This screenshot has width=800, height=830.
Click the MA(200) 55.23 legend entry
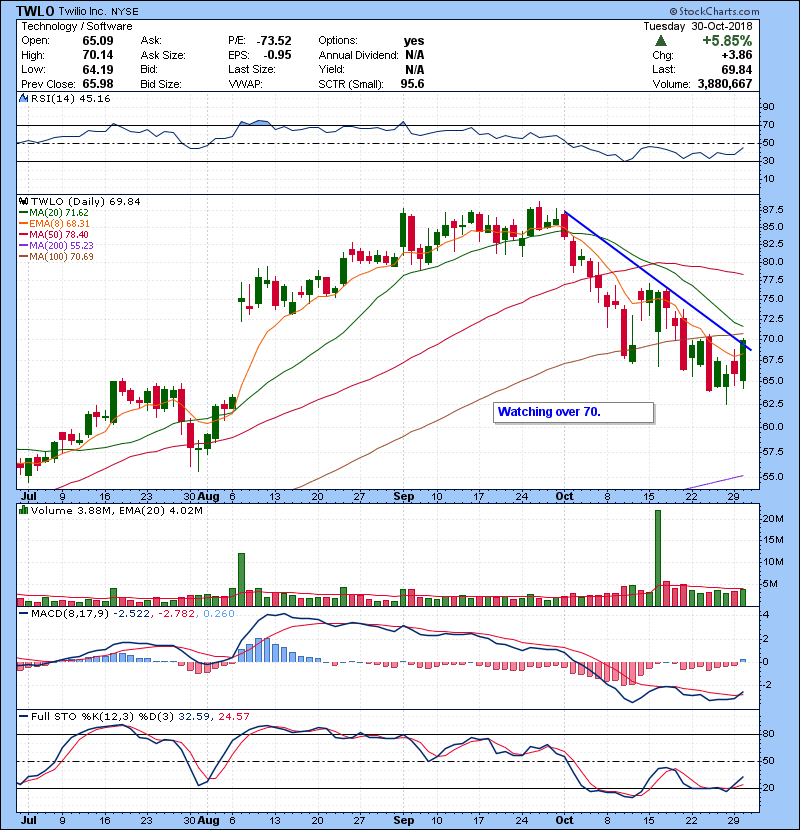(x=56, y=246)
